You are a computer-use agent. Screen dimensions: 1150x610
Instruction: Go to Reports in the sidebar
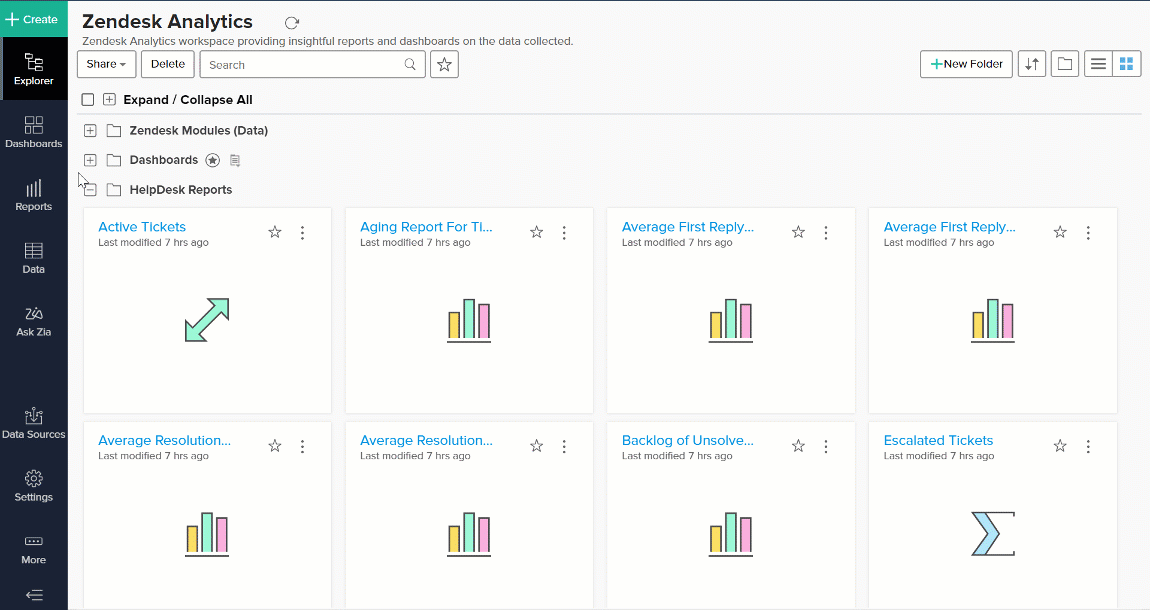click(x=34, y=195)
